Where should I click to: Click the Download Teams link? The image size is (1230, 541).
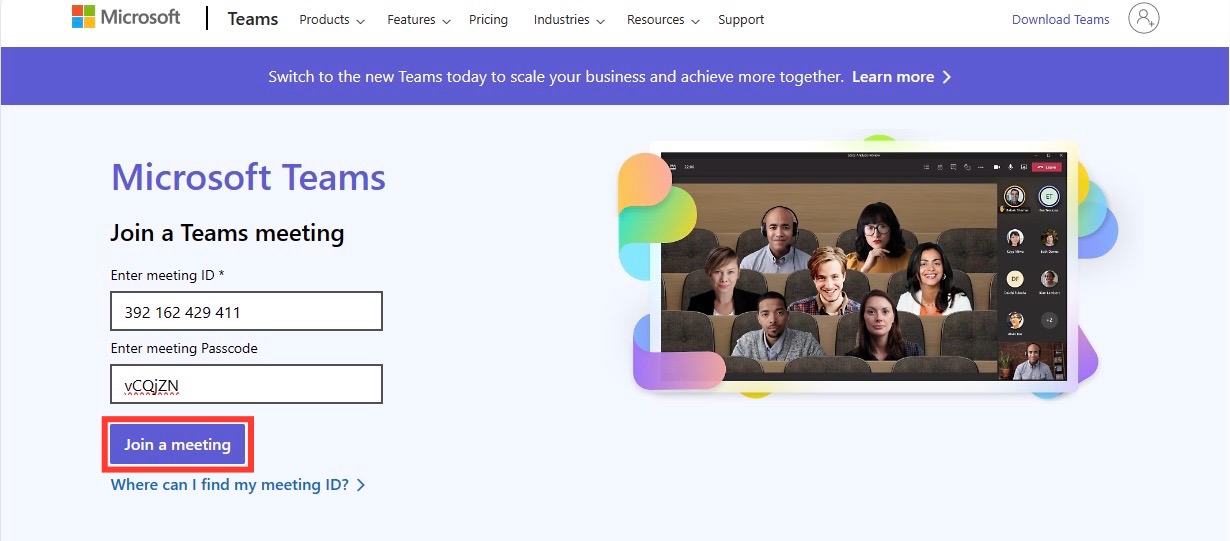point(1060,19)
